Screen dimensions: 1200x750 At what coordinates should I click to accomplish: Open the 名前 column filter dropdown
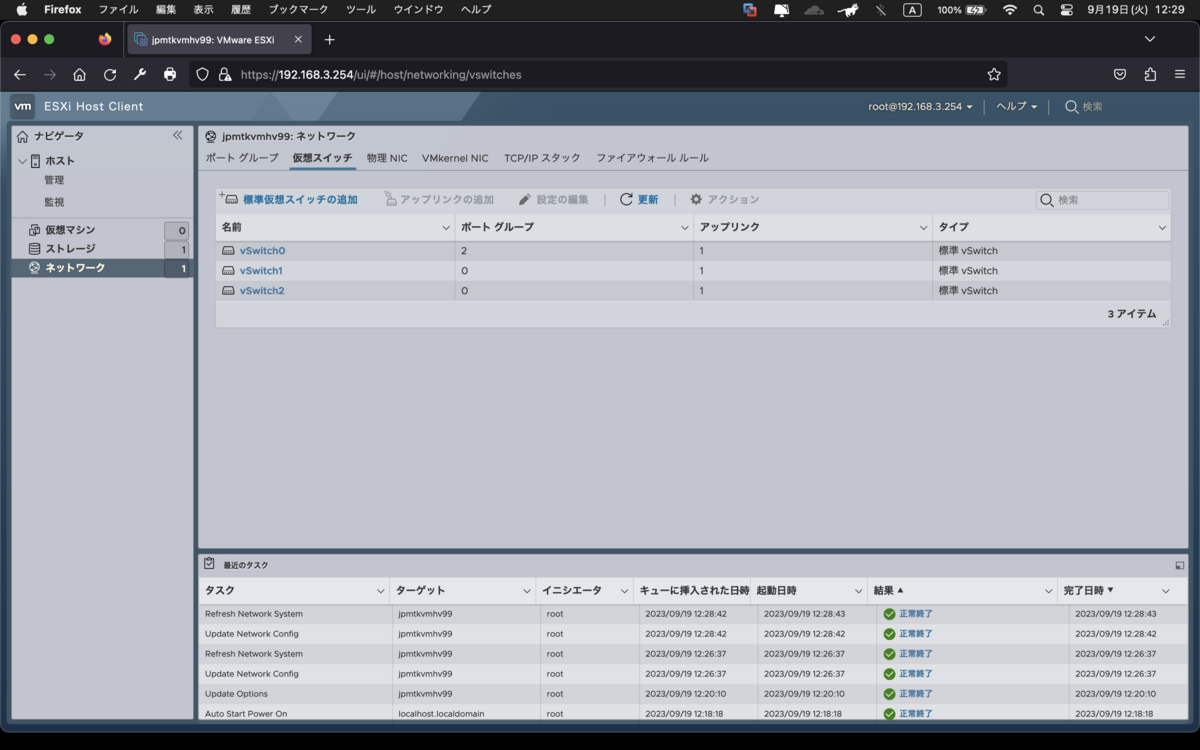(446, 228)
